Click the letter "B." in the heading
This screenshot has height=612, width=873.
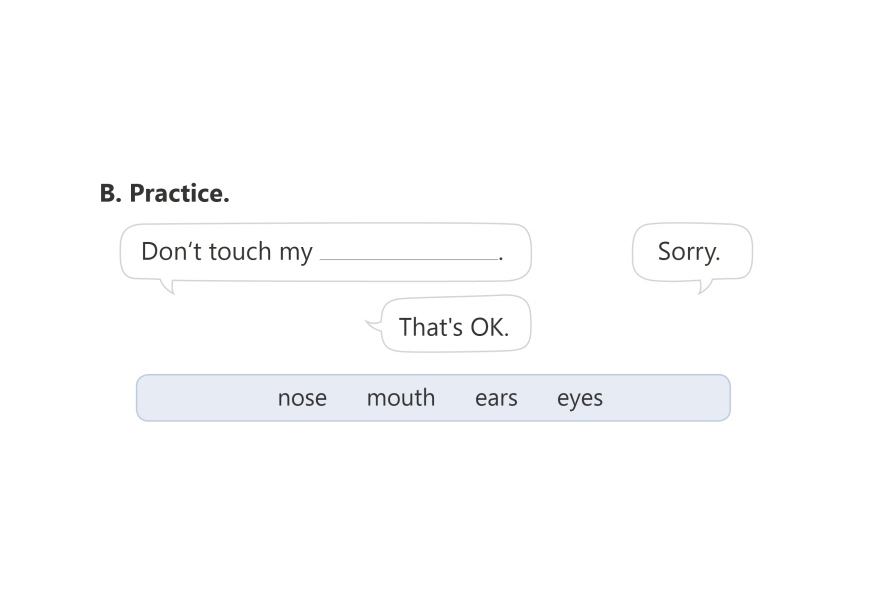pyautogui.click(x=110, y=194)
